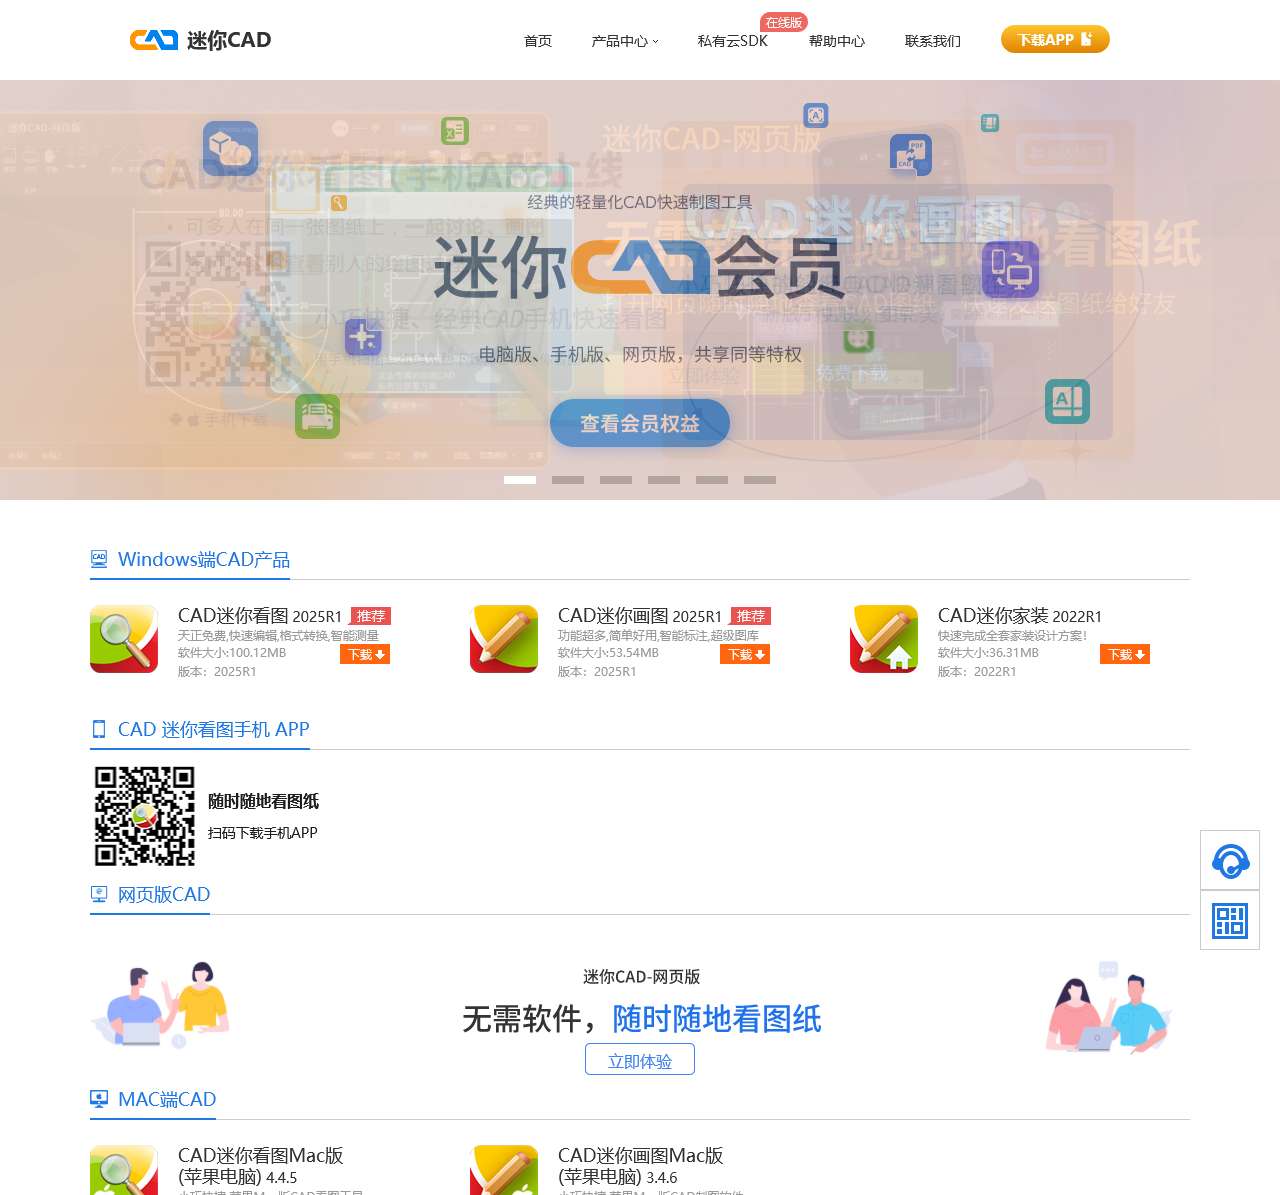This screenshot has width=1280, height=1195.
Task: Open the 网页版CAD section heading
Action: tap(164, 894)
